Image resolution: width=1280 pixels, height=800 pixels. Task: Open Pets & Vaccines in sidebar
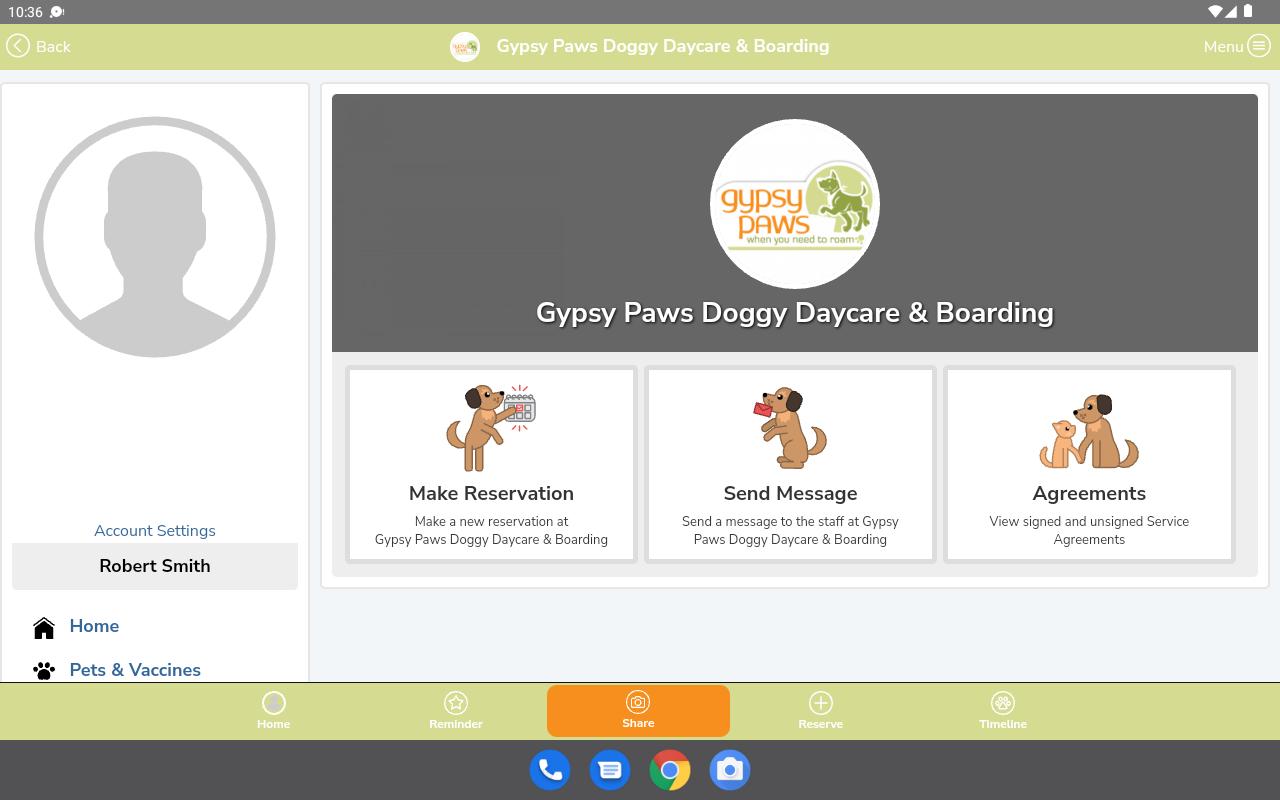pos(135,670)
